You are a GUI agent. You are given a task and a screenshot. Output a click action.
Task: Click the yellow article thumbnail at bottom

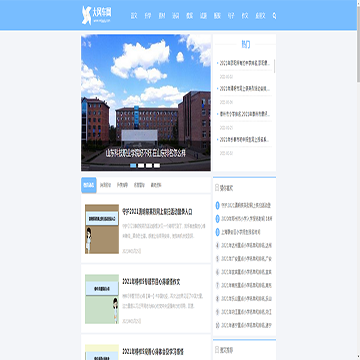pyautogui.click(x=102, y=352)
